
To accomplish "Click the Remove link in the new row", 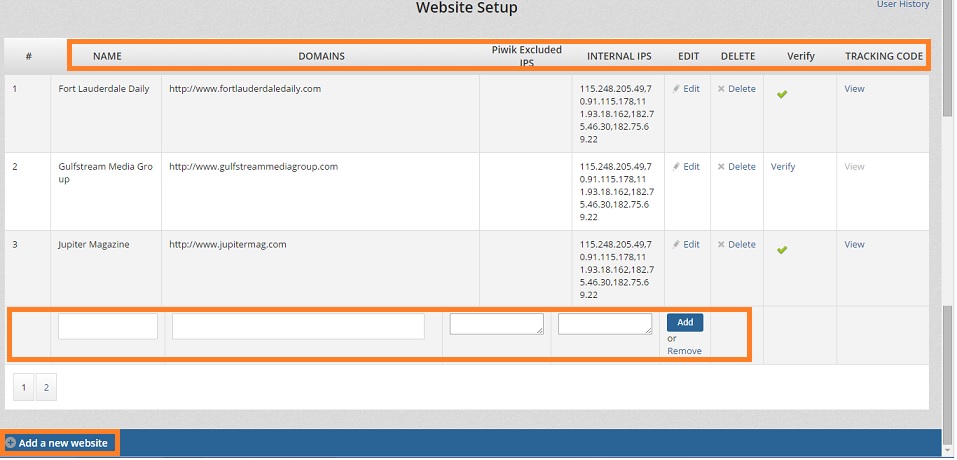I will [684, 351].
